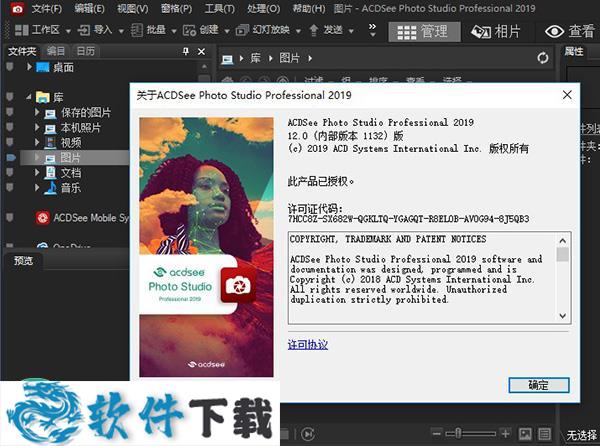Open the 工具(T) menu
The image size is (600, 446).
click(x=220, y=8)
